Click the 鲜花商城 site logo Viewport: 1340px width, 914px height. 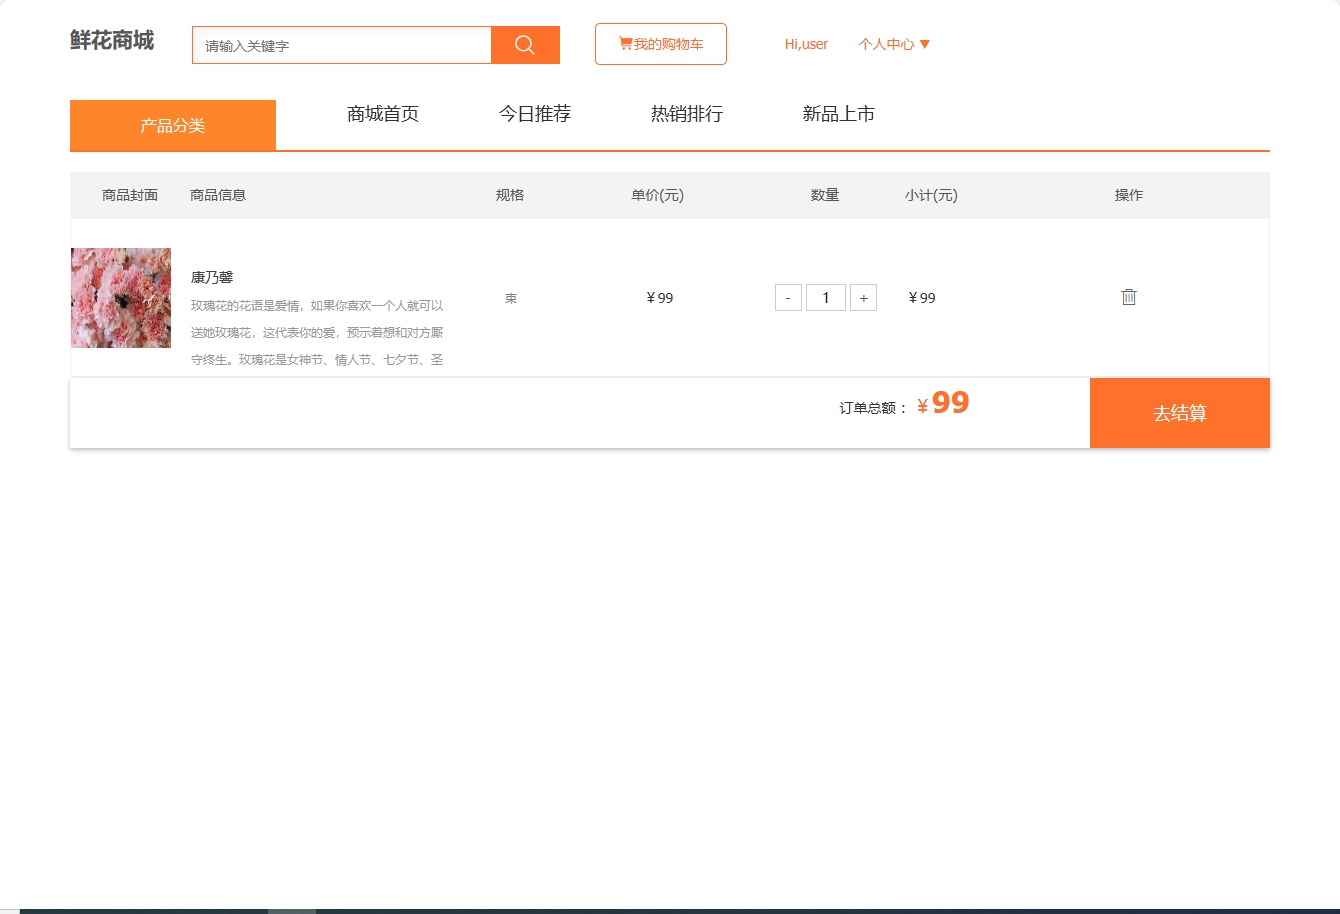pos(112,41)
